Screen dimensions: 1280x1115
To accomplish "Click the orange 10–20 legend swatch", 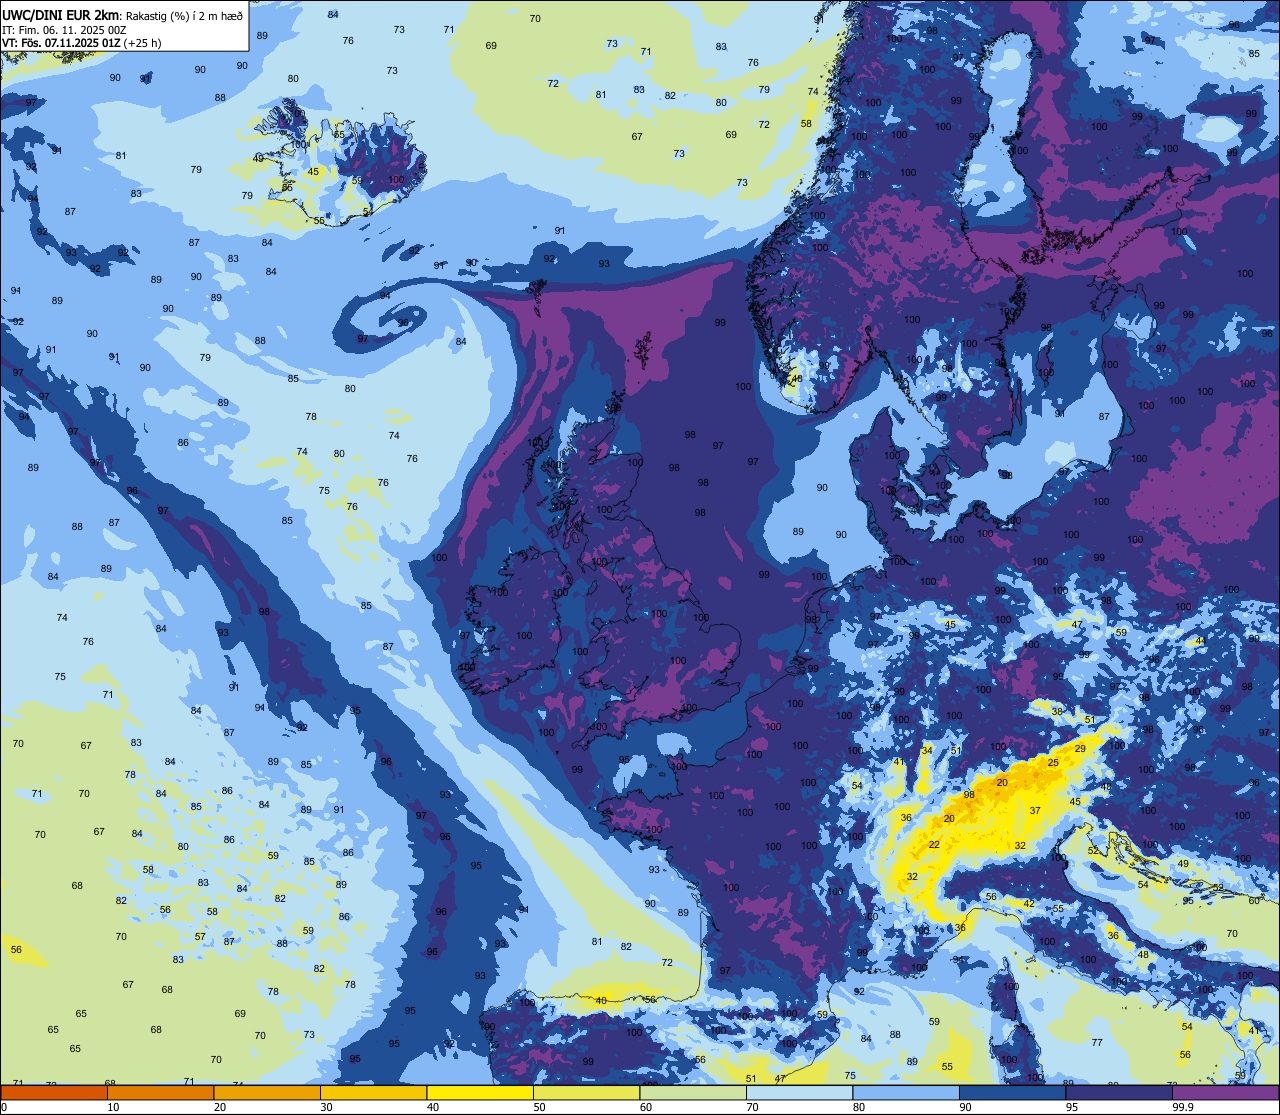I will (x=160, y=1092).
